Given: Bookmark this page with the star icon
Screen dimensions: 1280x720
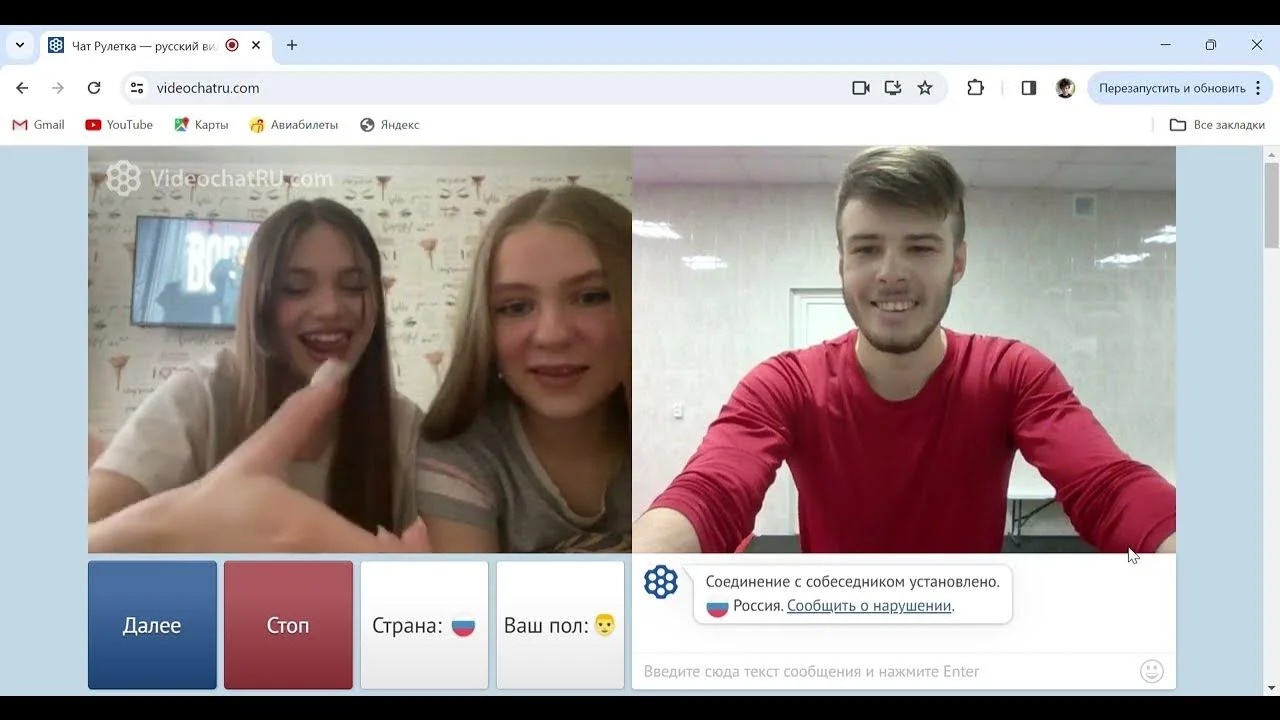Looking at the screenshot, I should coord(925,88).
